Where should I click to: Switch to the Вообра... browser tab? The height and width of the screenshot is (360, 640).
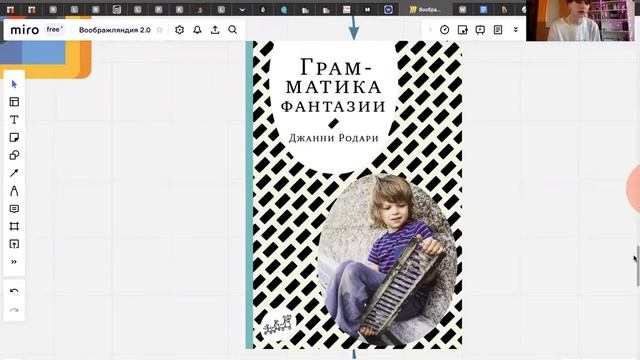pyautogui.click(x=425, y=9)
